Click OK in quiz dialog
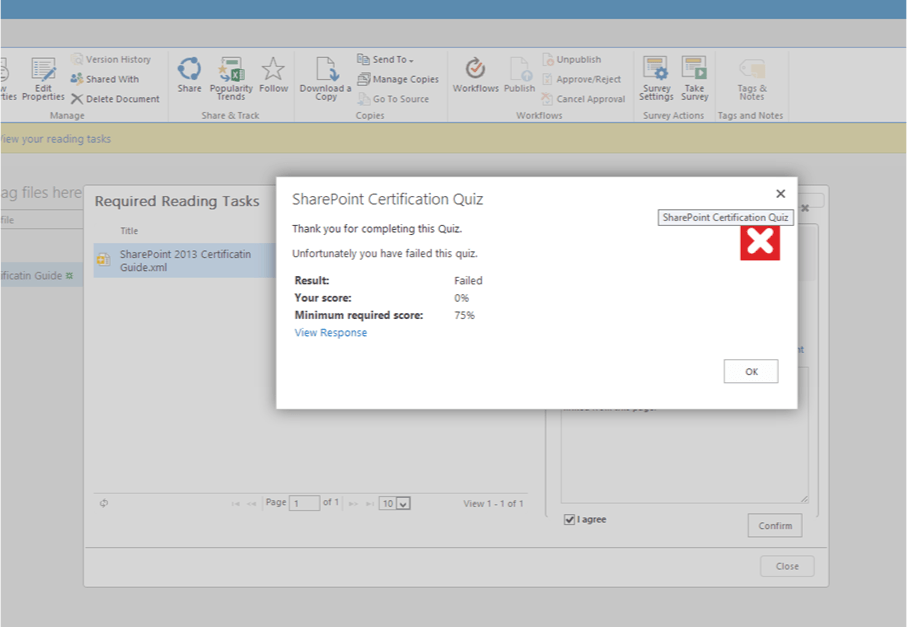 point(751,371)
